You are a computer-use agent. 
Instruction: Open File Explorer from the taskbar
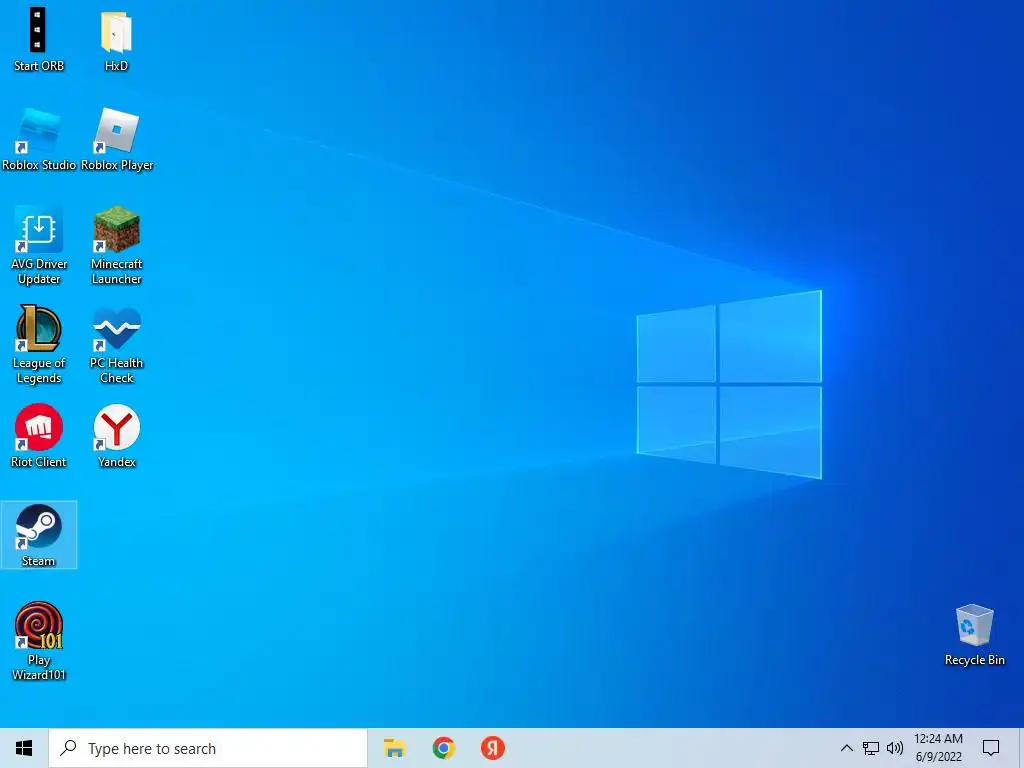[394, 748]
